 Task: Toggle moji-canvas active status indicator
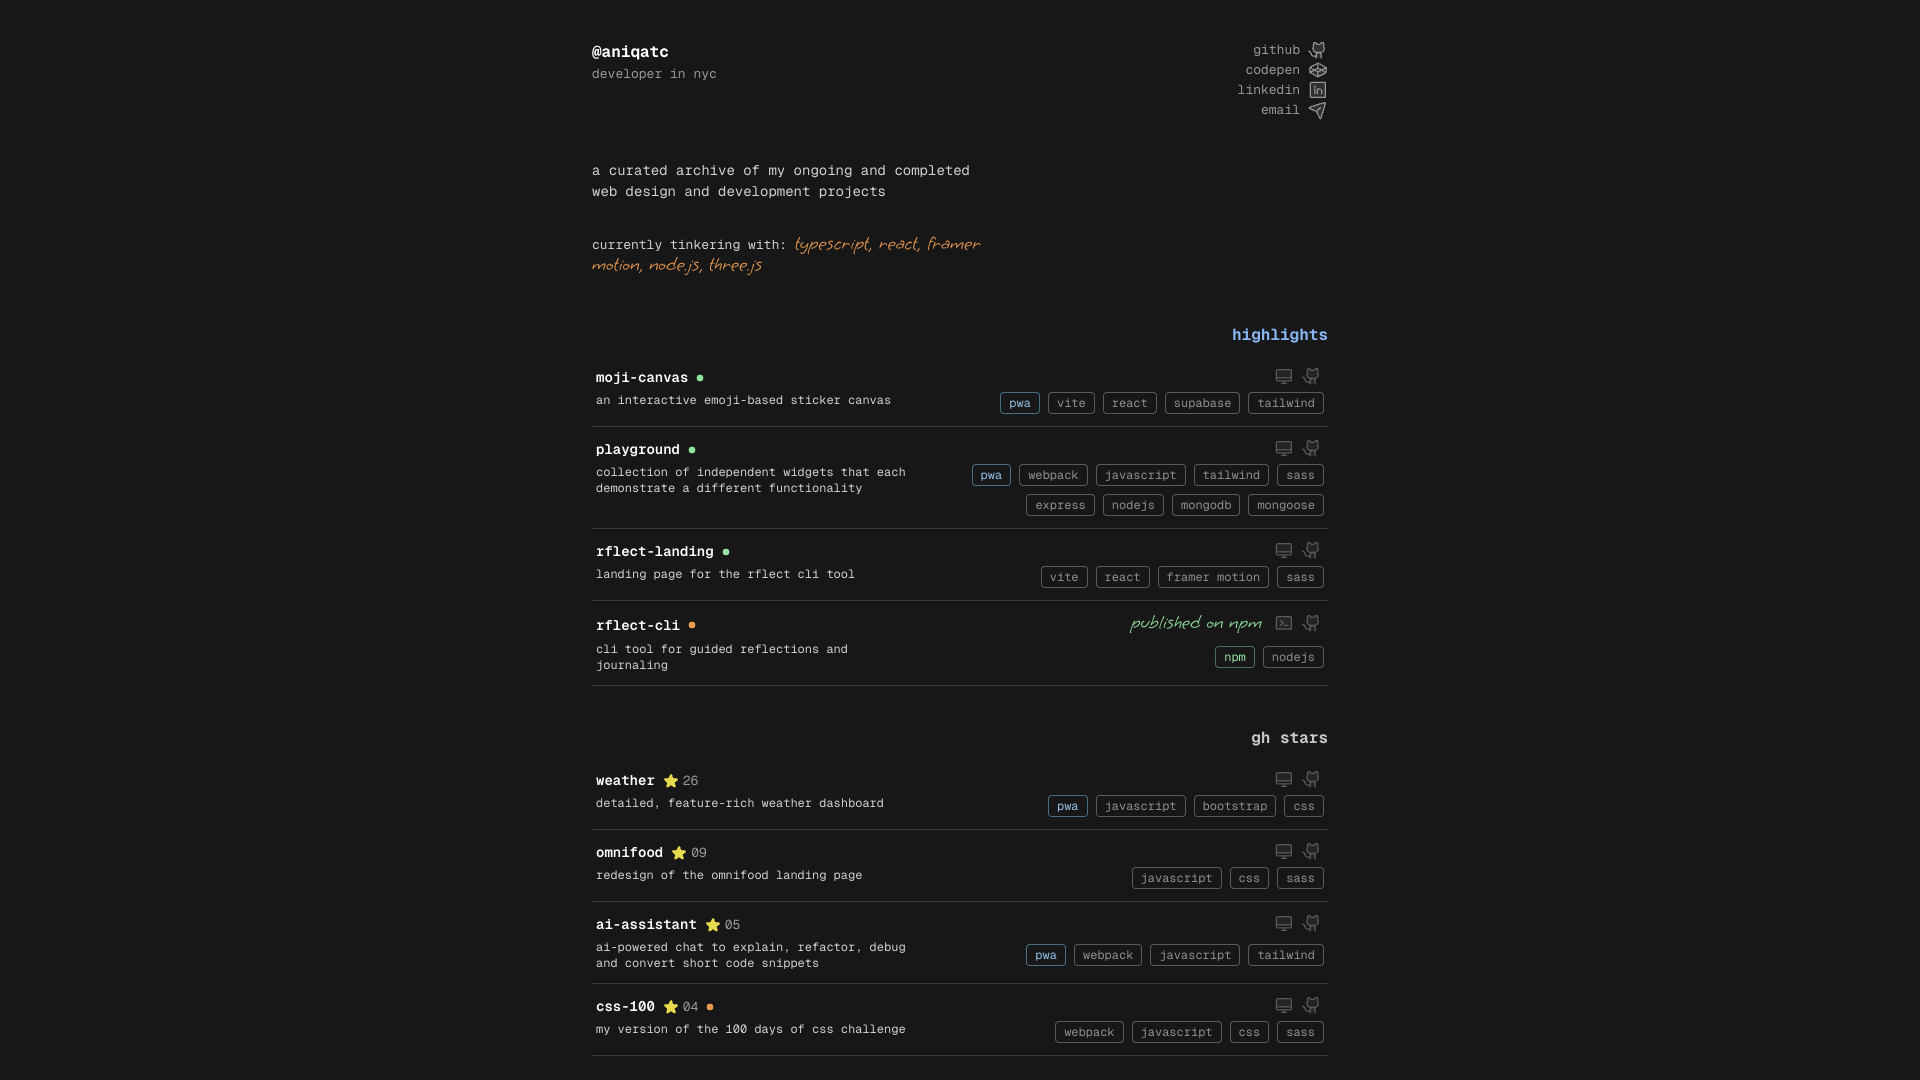tap(699, 378)
